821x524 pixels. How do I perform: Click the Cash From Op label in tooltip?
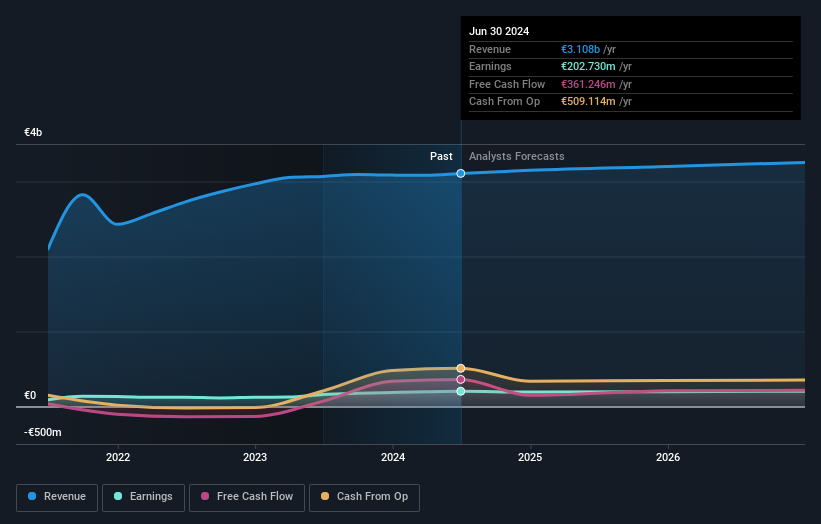[x=504, y=102]
